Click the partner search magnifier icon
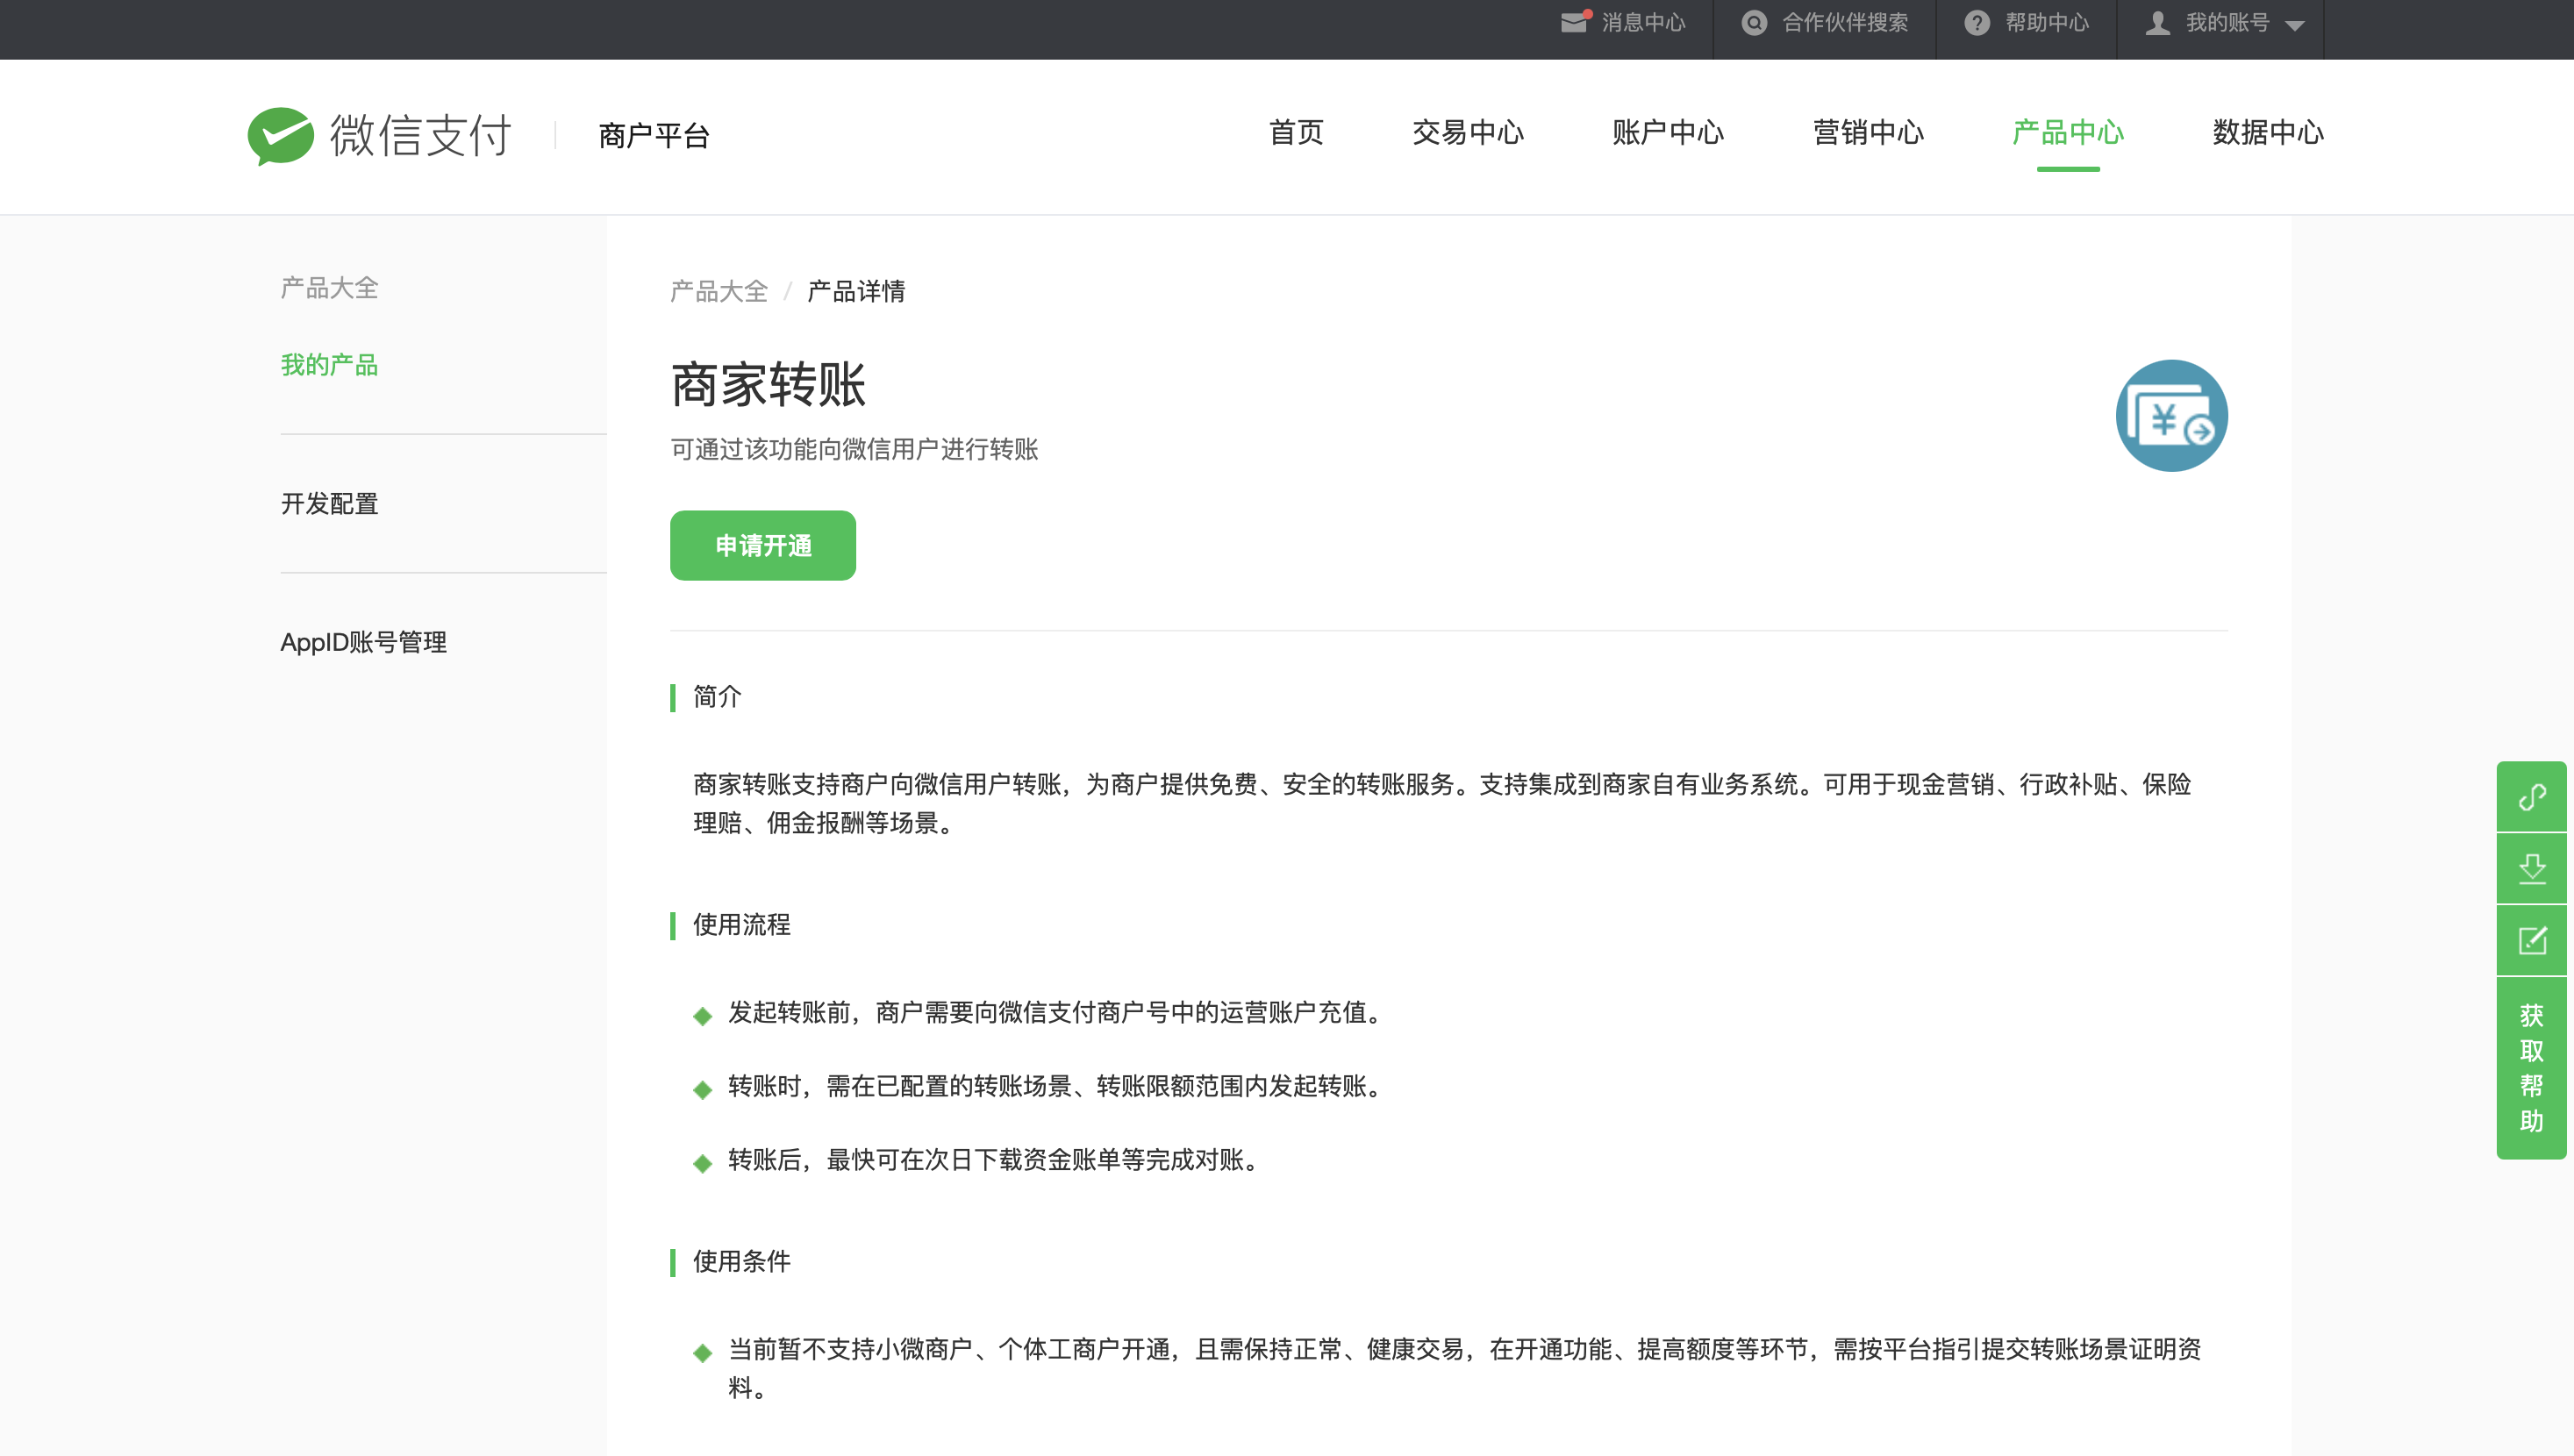This screenshot has height=1456, width=2574. coord(1754,22)
